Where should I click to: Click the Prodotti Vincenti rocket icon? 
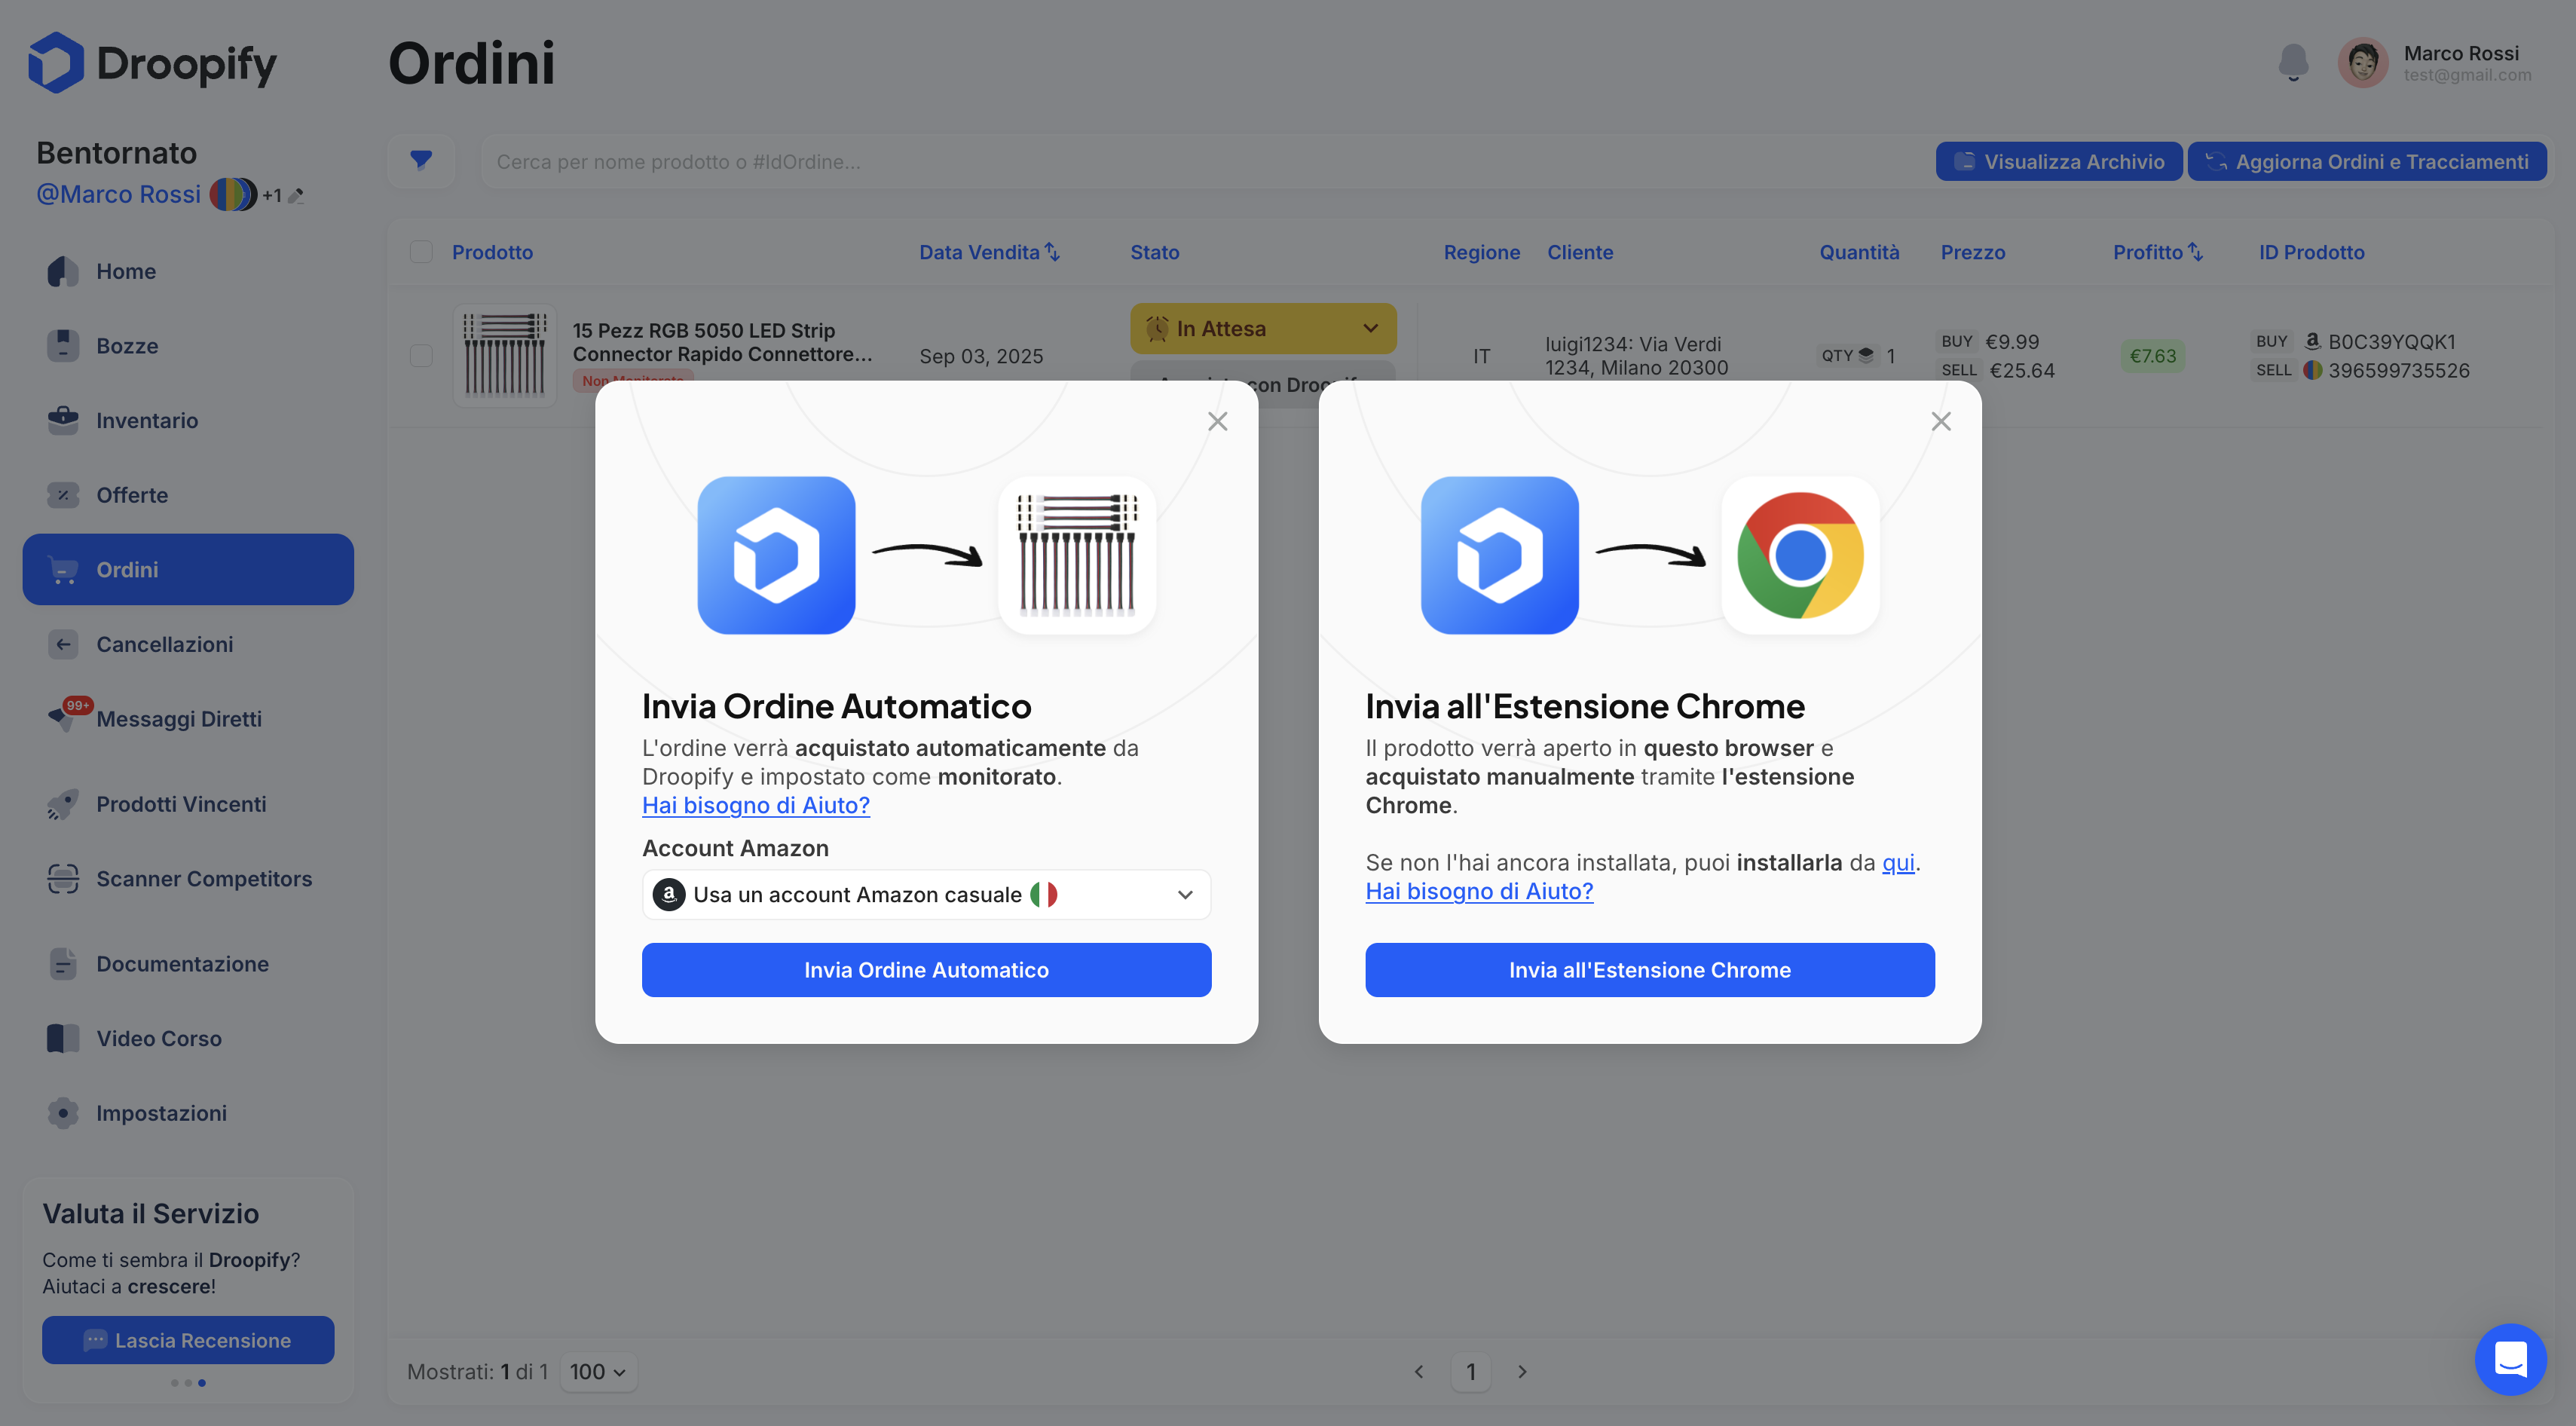point(62,804)
